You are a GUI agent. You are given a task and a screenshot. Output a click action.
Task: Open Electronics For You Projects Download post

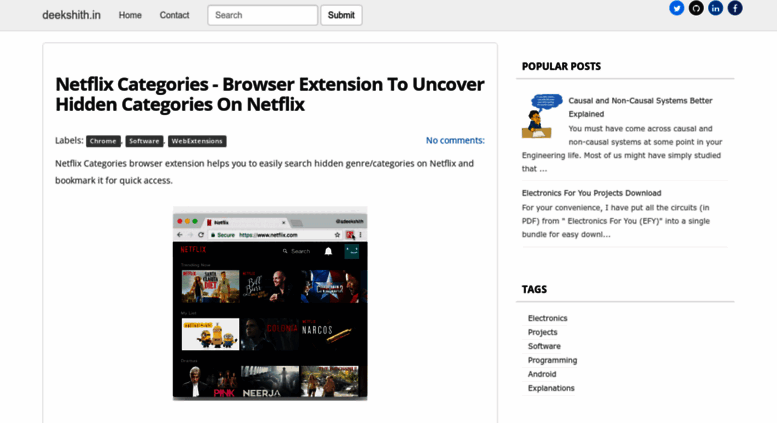(591, 193)
